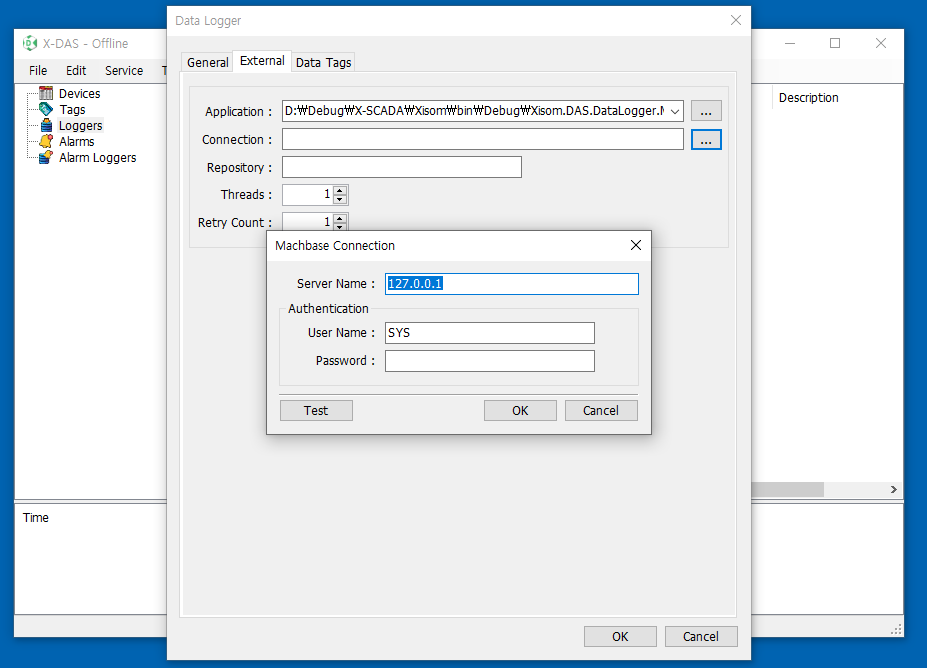Select Alarms label in tree
The height and width of the screenshot is (668, 927).
(76, 141)
